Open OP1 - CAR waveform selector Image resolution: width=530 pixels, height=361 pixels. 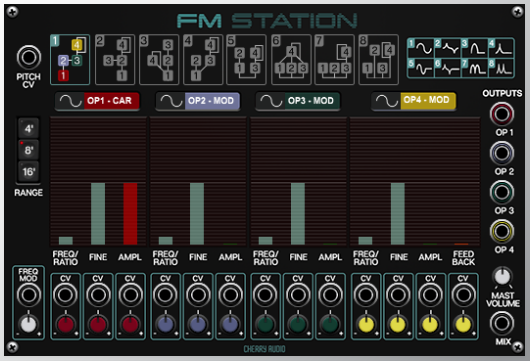[97, 101]
